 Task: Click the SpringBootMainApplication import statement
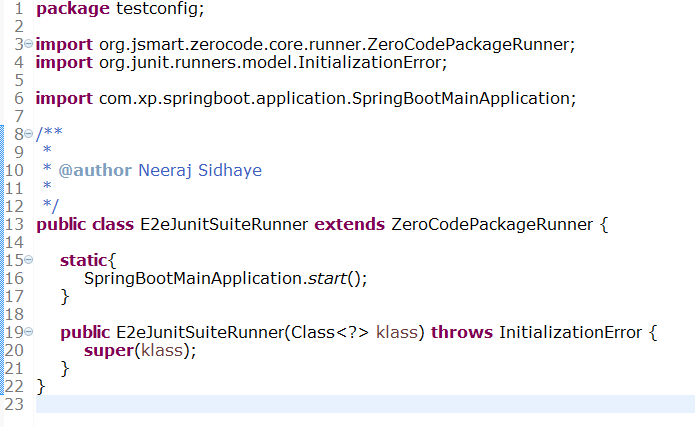point(305,98)
